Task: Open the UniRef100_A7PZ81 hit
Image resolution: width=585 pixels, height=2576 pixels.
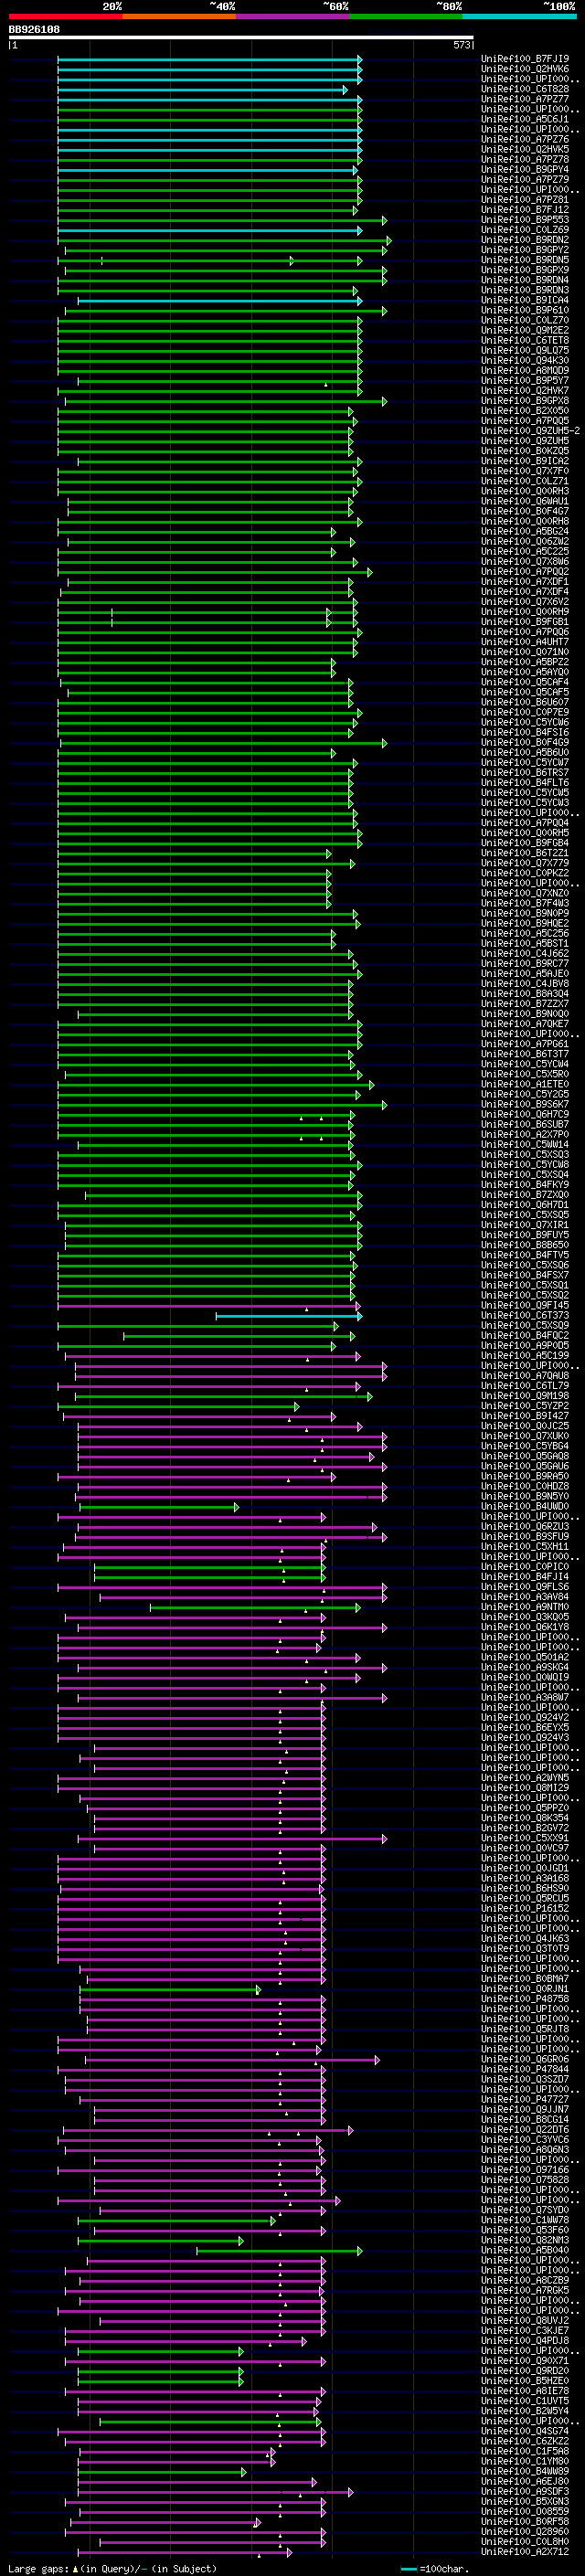Action: 525,200
